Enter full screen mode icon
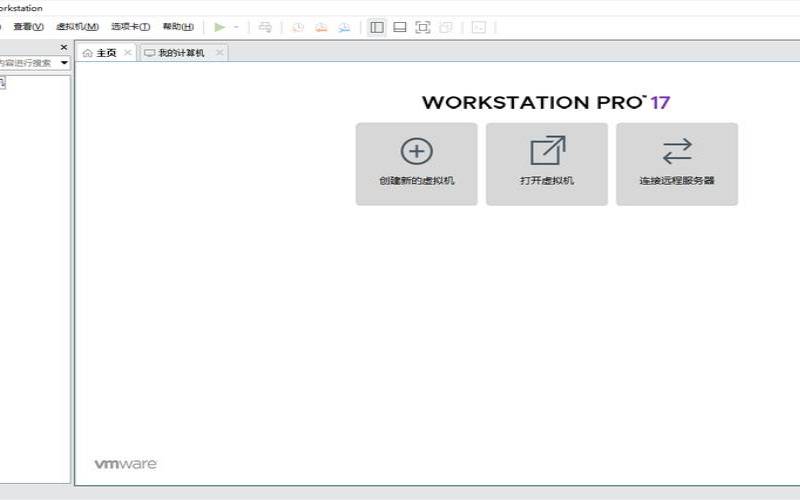800x500 pixels. click(x=423, y=27)
